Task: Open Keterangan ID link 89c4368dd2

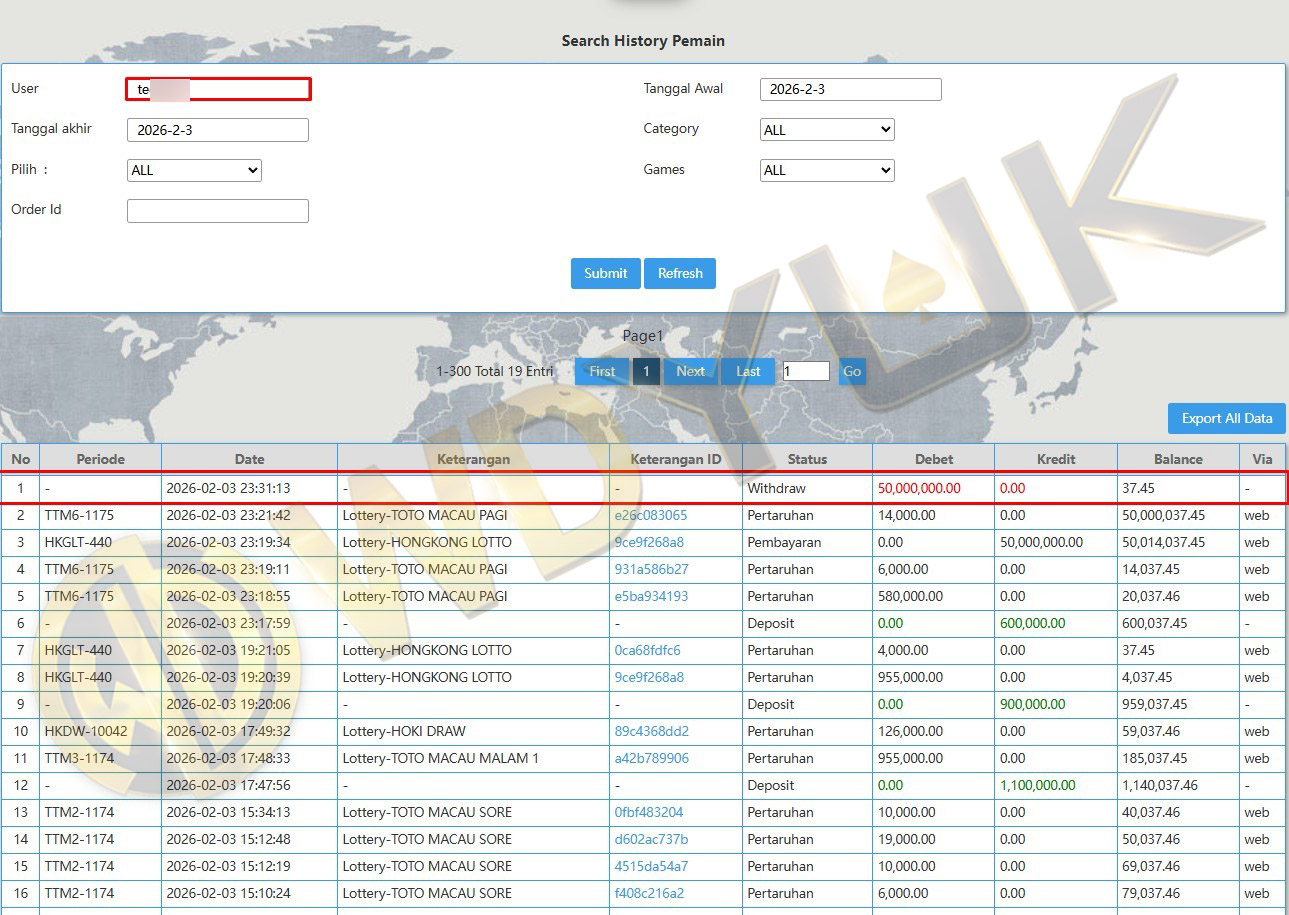Action: [x=651, y=731]
